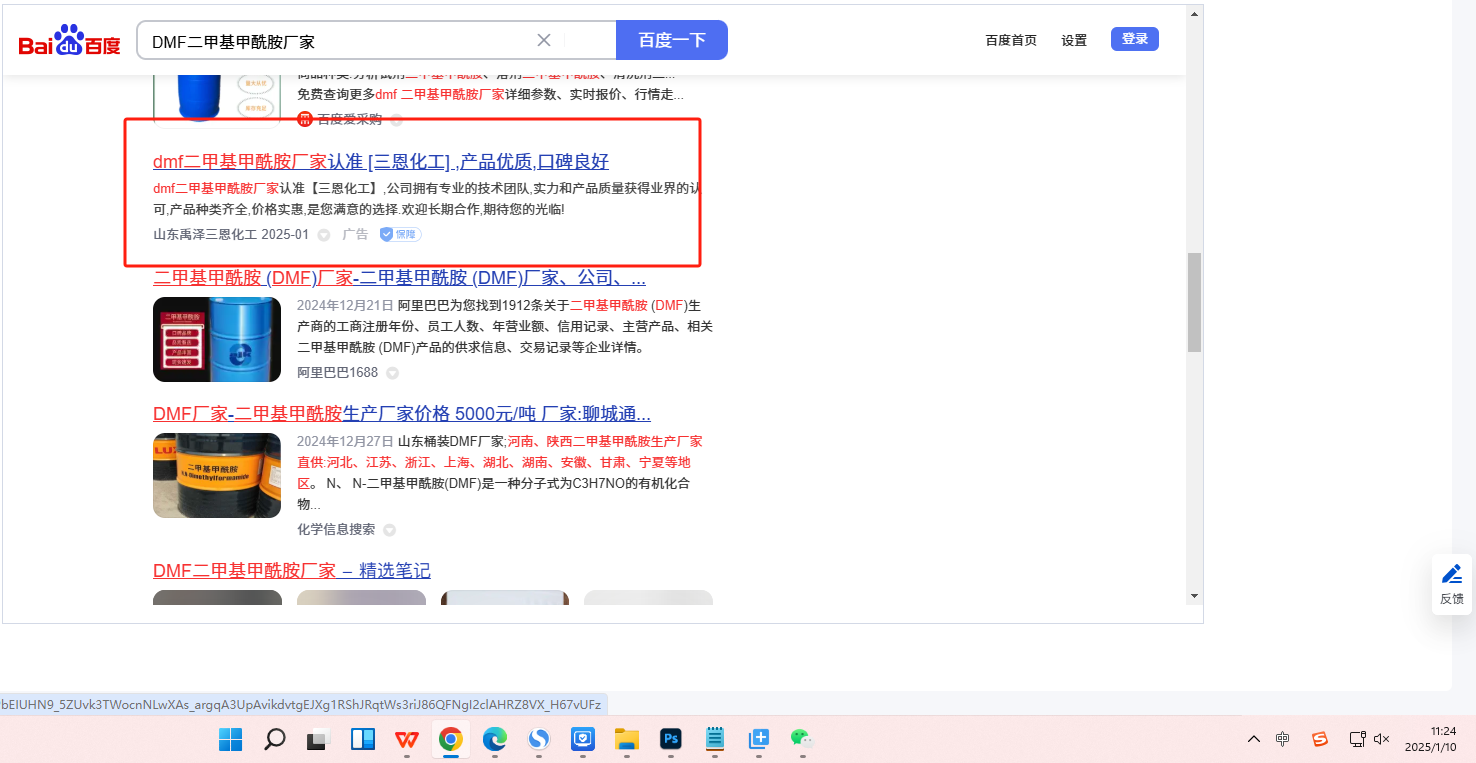1476x763 pixels.
Task: Click the blue 登录 login button
Action: (1134, 39)
